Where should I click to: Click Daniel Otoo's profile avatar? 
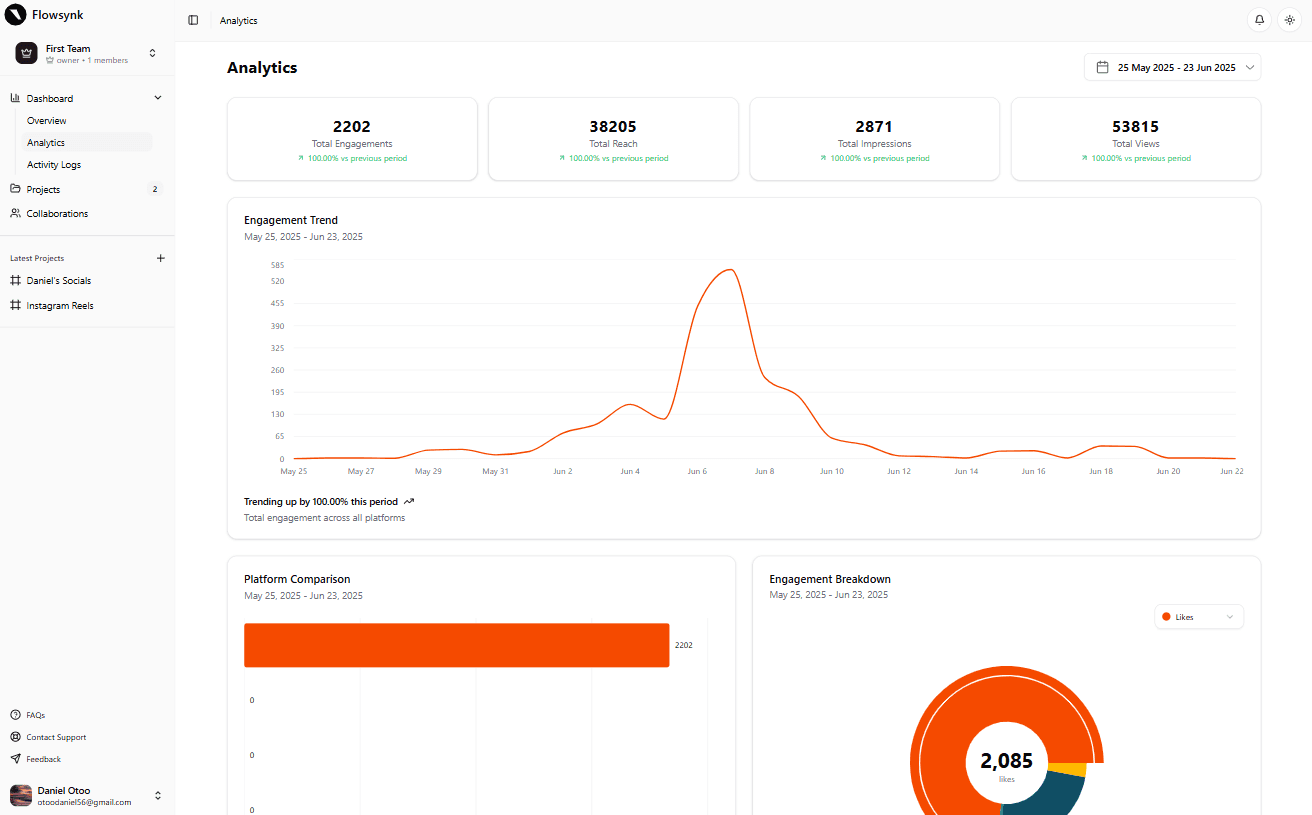(x=20, y=795)
